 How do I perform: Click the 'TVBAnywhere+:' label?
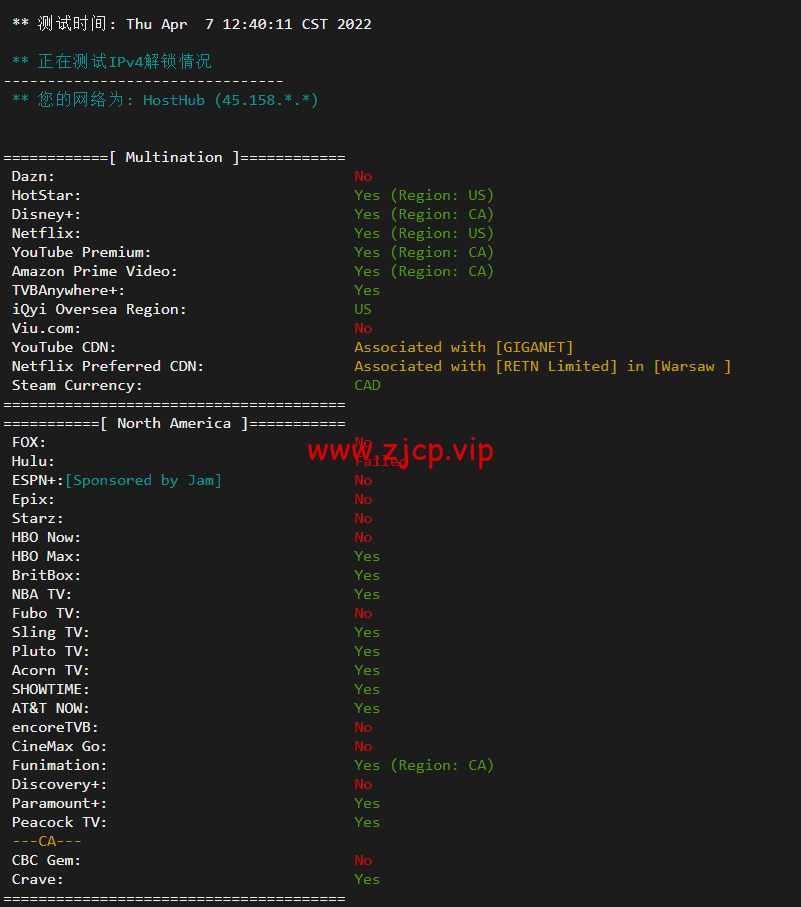tap(68, 290)
